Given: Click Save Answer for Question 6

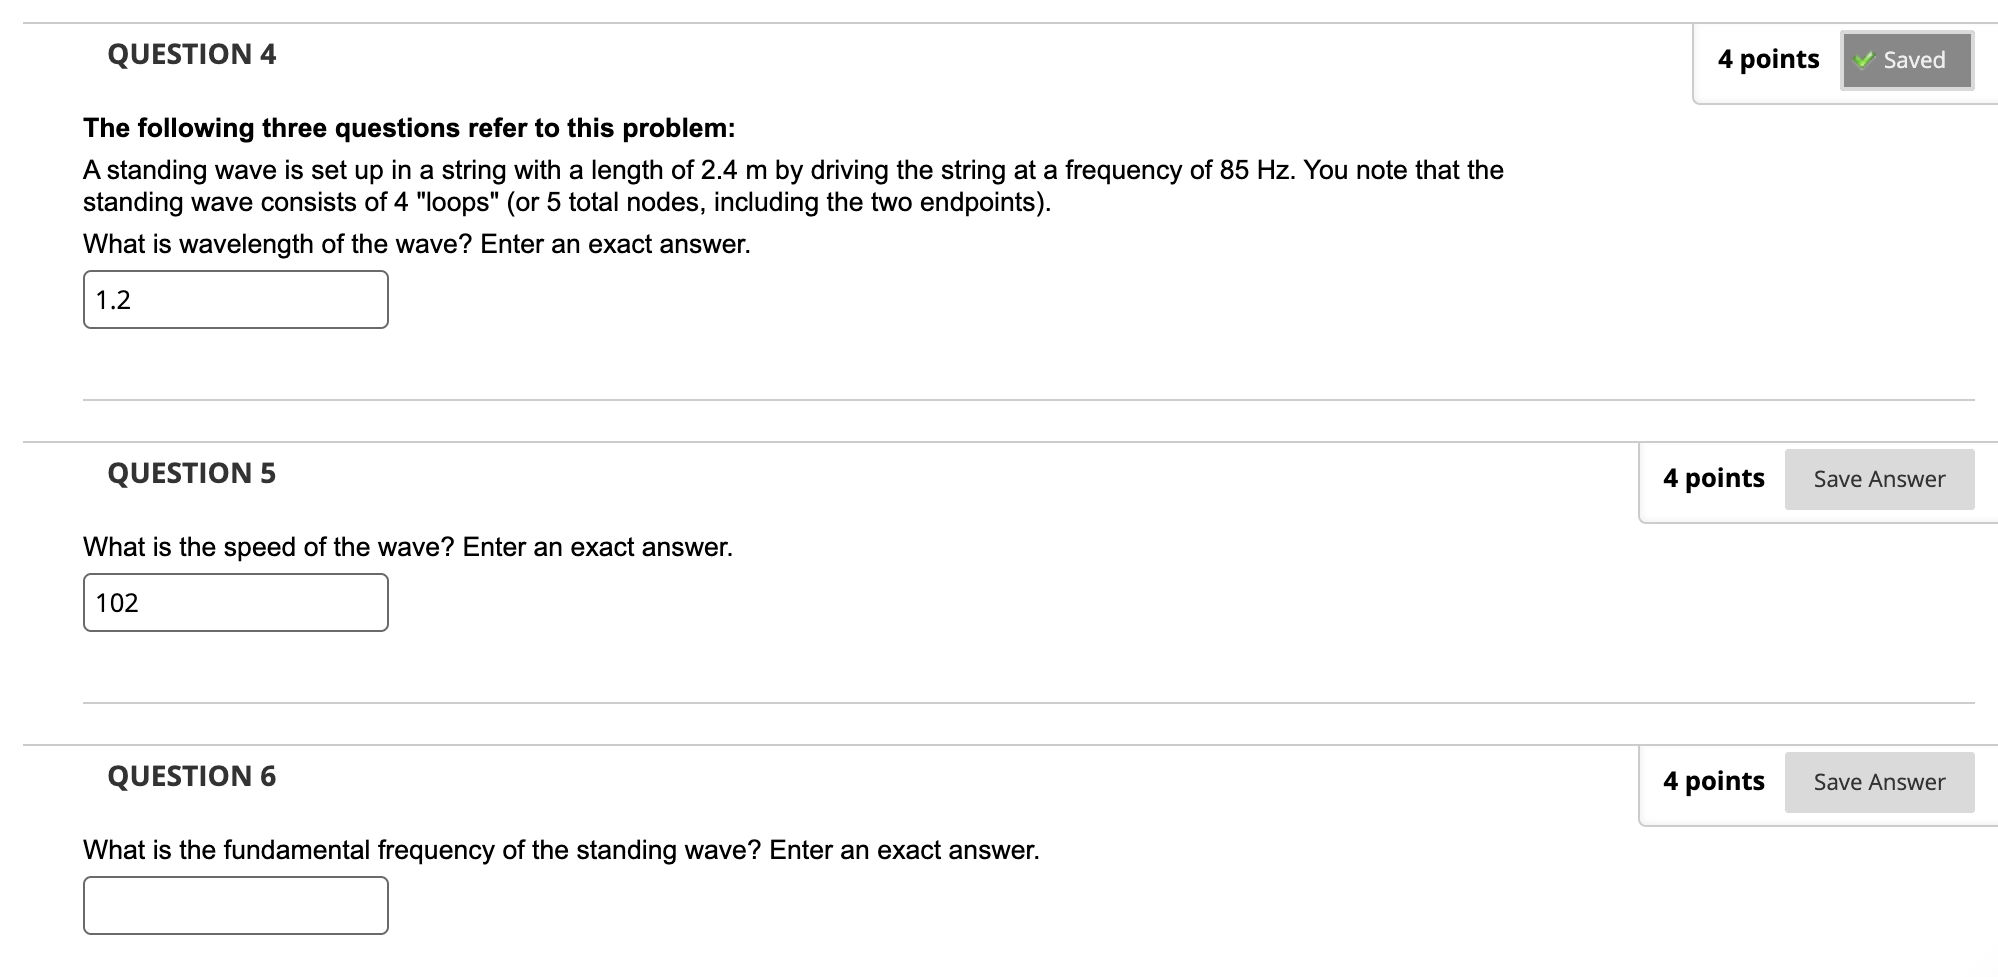Looking at the screenshot, I should pos(1879,781).
